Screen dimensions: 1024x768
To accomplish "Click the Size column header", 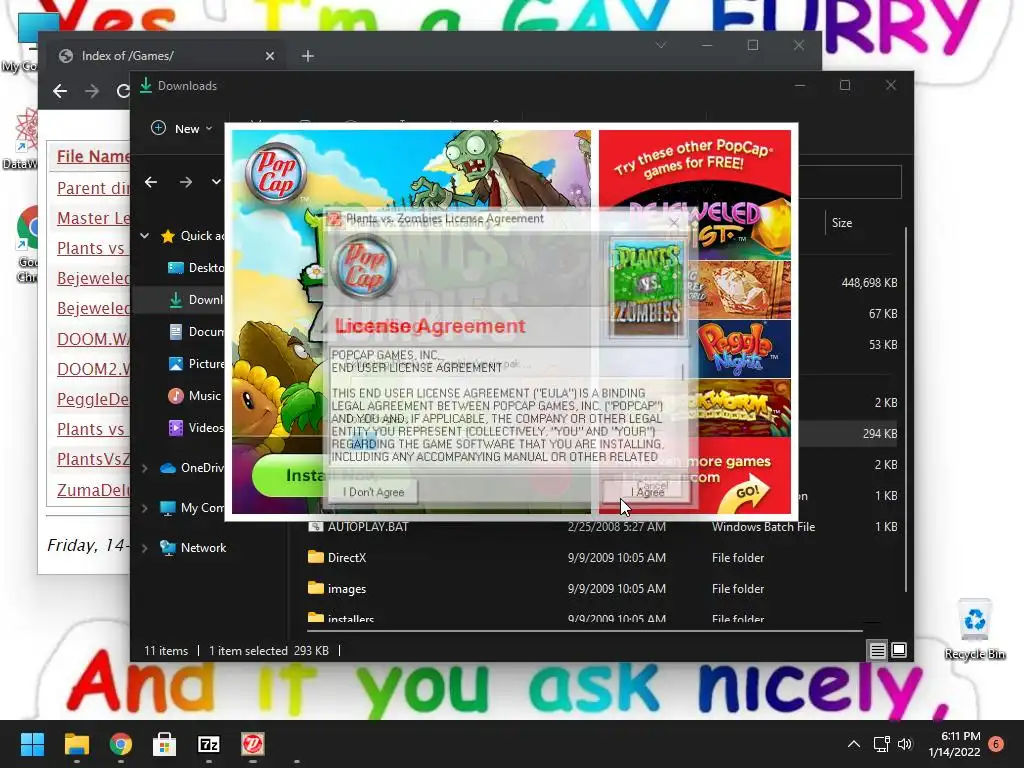I will pyautogui.click(x=842, y=223).
